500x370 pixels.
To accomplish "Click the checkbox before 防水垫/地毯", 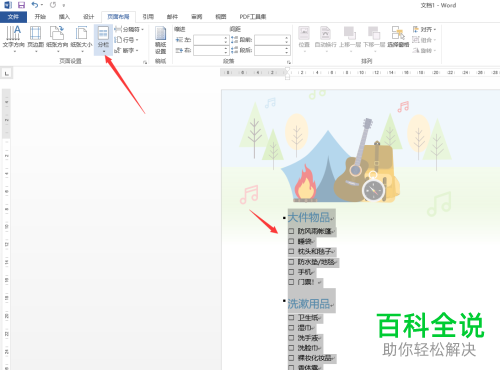I will click(x=291, y=262).
